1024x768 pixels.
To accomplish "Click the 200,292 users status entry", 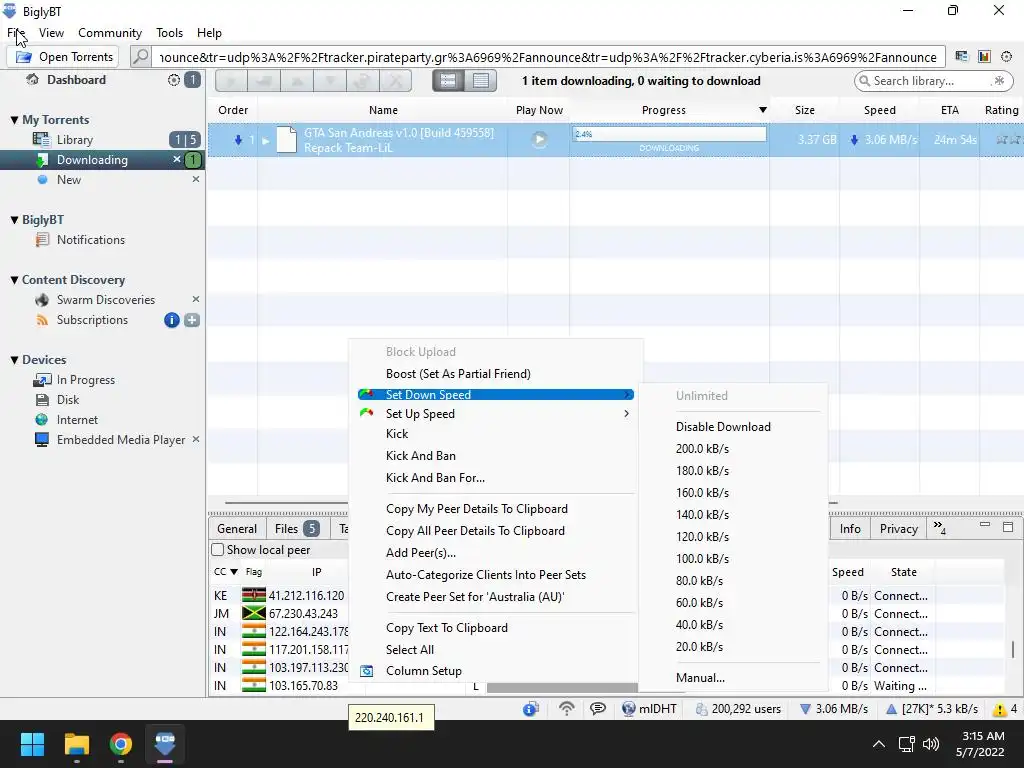I will [x=739, y=709].
